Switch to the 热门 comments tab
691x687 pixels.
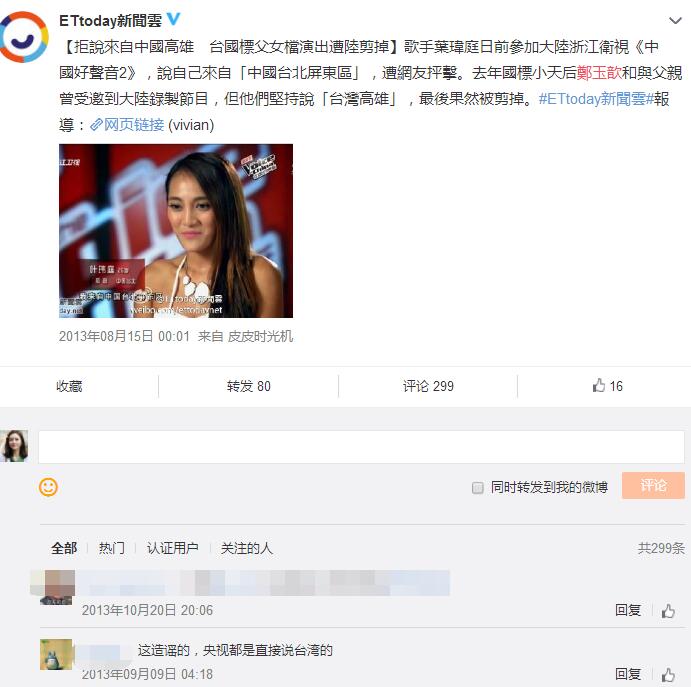pyautogui.click(x=111, y=548)
